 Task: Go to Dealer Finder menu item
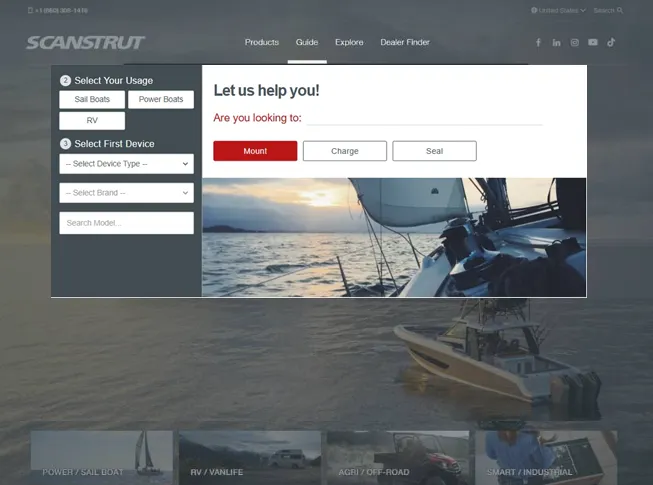tap(405, 43)
